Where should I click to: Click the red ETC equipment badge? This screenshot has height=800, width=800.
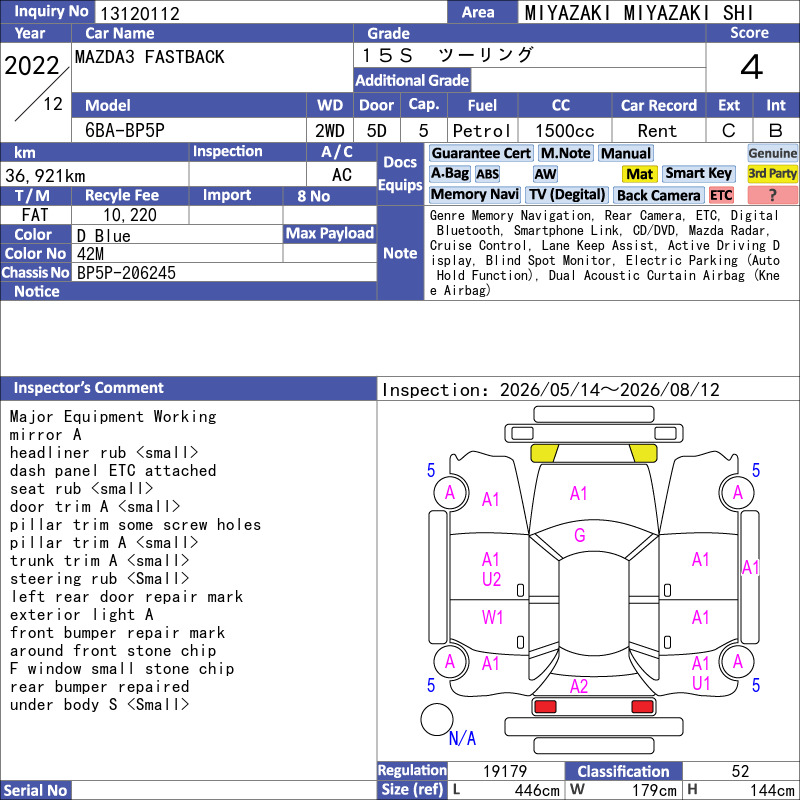721,195
